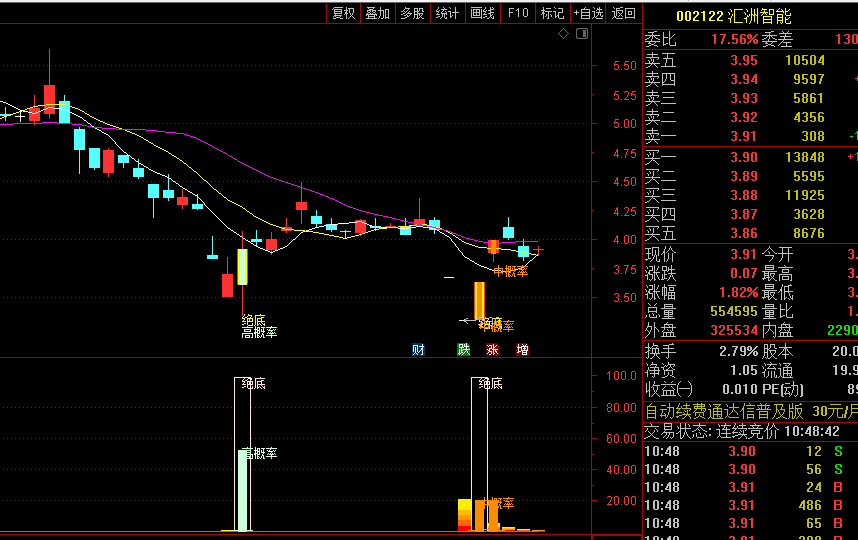
Task: Click the 财 financial info marker icon
Action: point(418,349)
